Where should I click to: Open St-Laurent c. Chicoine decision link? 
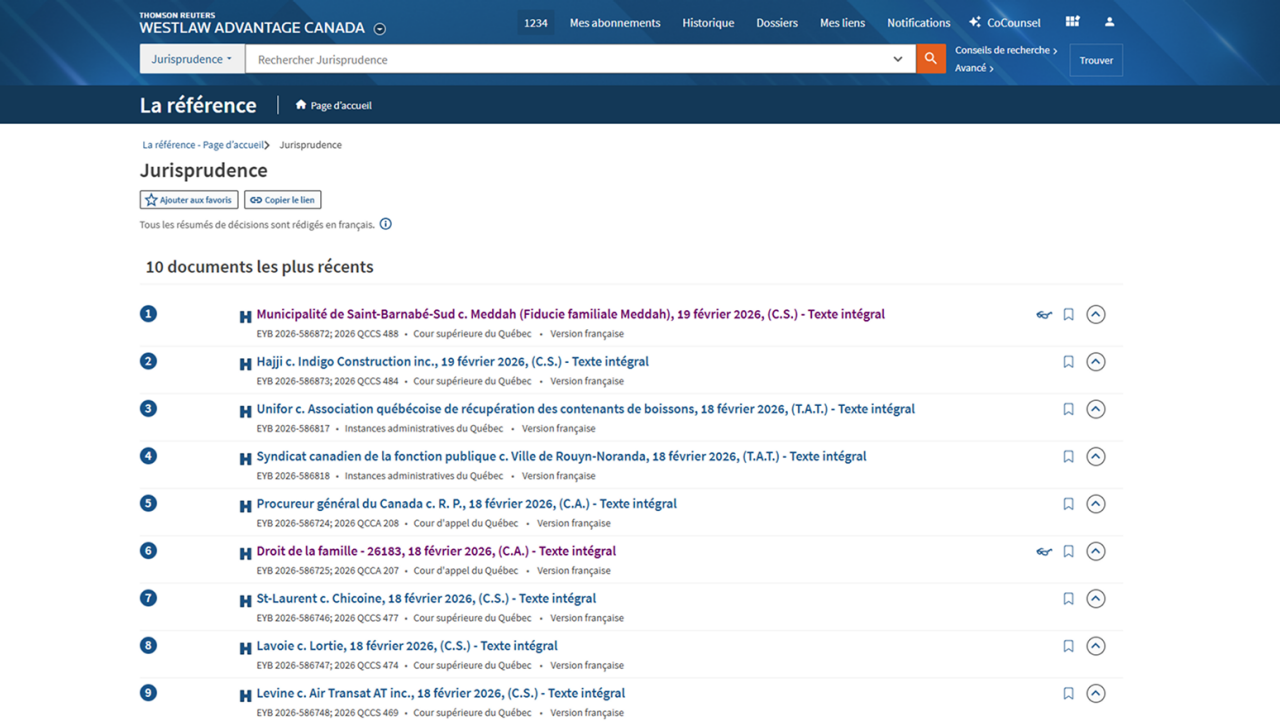click(x=426, y=598)
